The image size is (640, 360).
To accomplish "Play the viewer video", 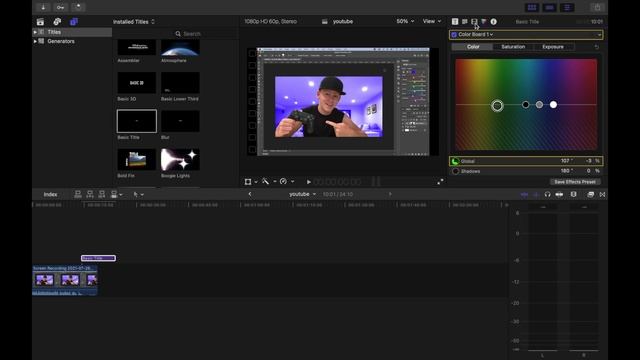I will (x=309, y=182).
